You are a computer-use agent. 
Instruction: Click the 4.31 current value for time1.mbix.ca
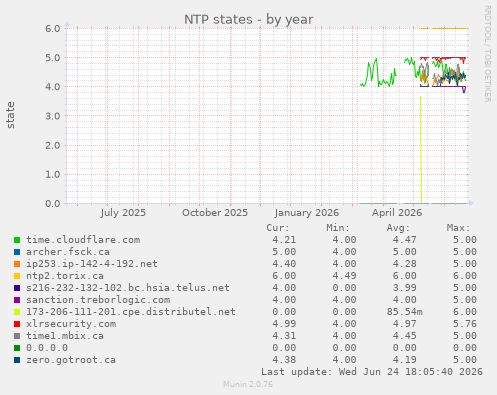coord(284,336)
